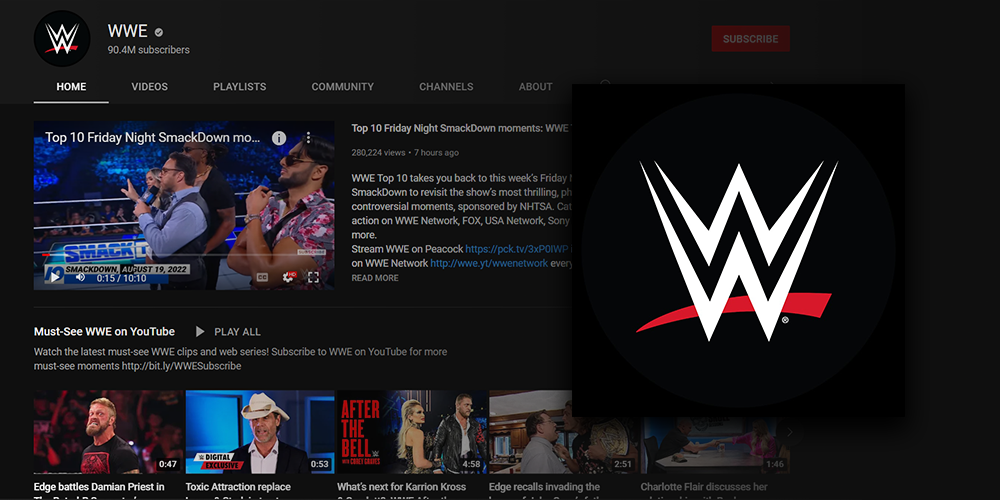Open the three-dot menu on featured video
The image size is (1000, 500).
click(x=308, y=138)
